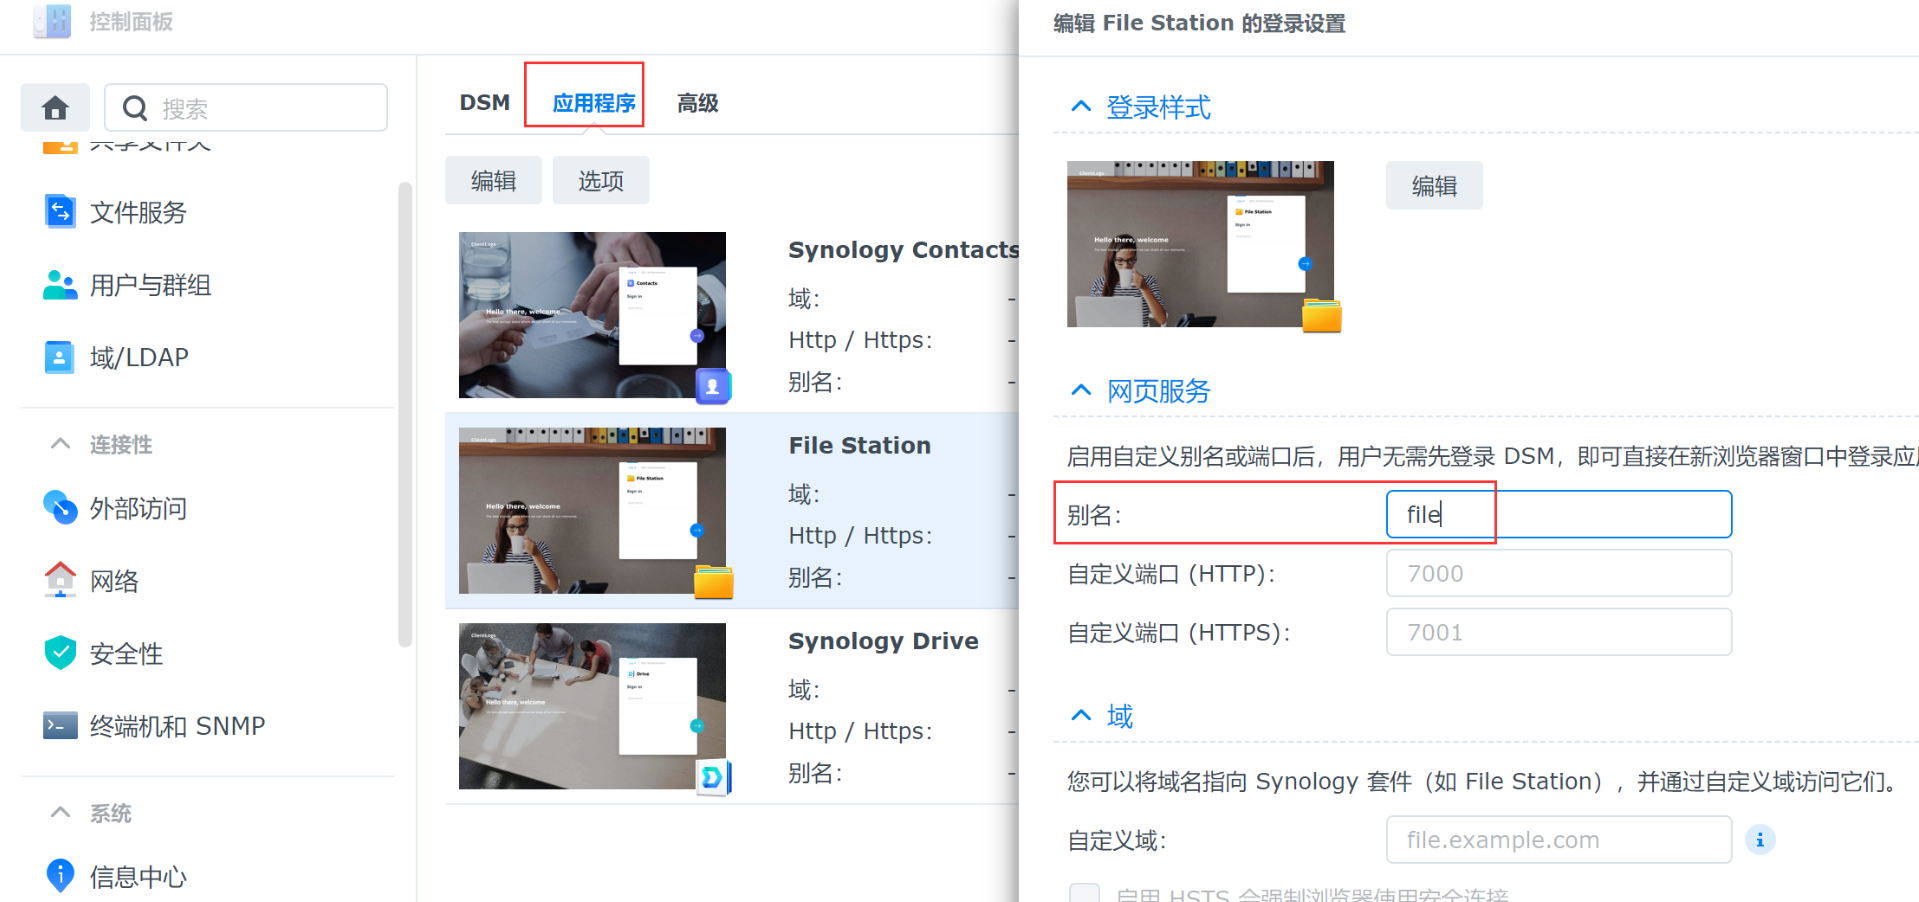Open 终端机和 SNMP terminal icon
This screenshot has height=902, width=1919.
[60, 725]
